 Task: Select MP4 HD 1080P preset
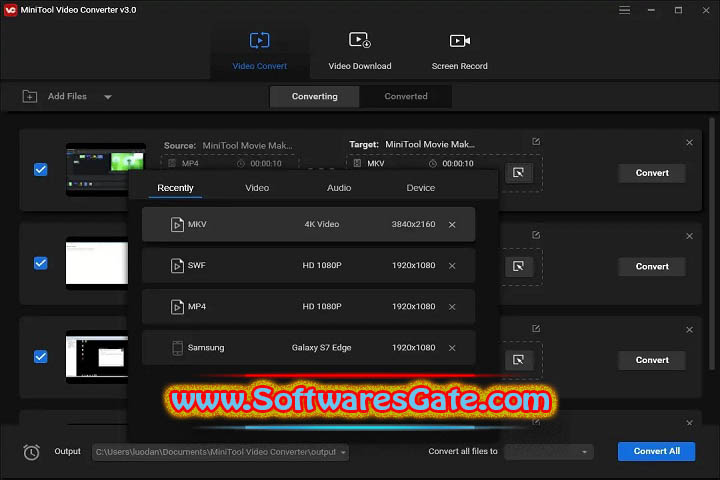(x=309, y=306)
